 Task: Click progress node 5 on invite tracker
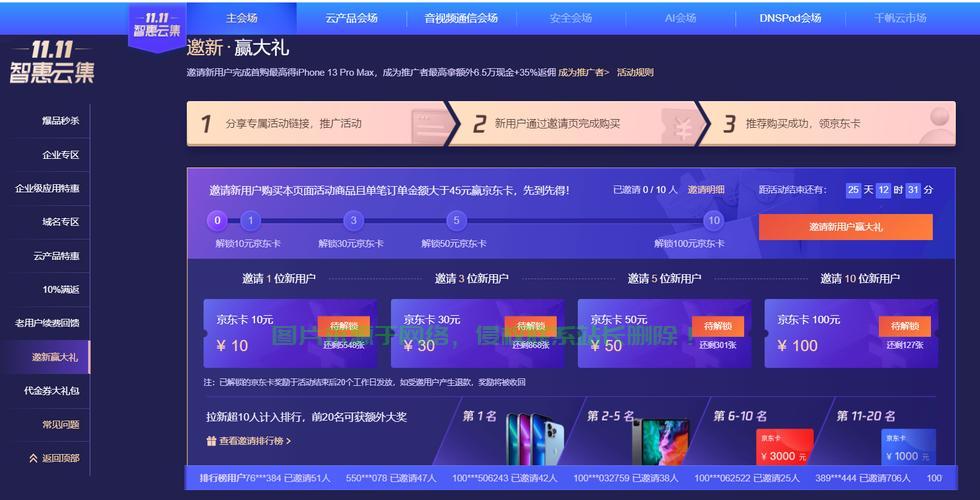pyautogui.click(x=456, y=220)
